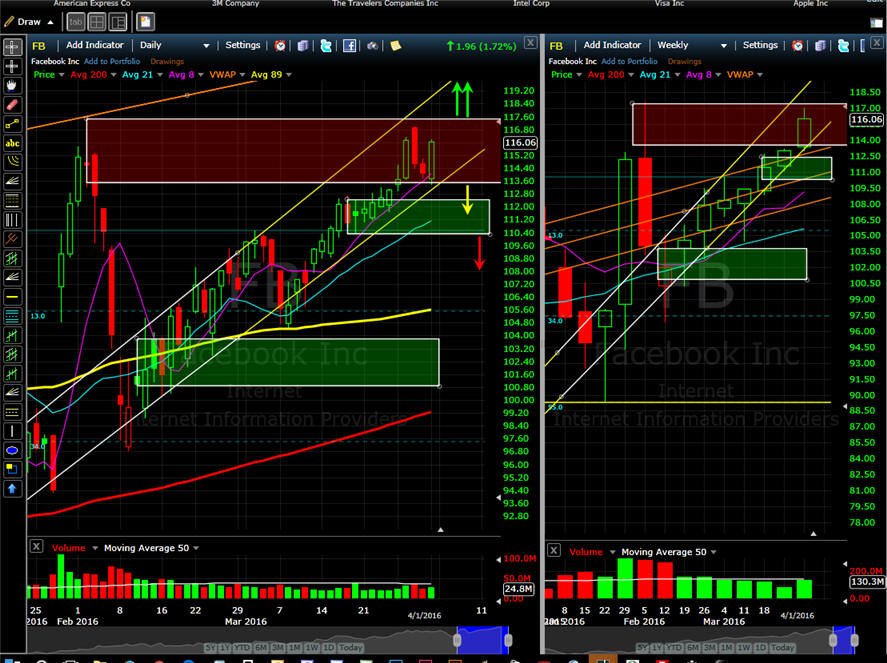Select the blue ellipse drawing tool
The image size is (887, 663).
(12, 451)
